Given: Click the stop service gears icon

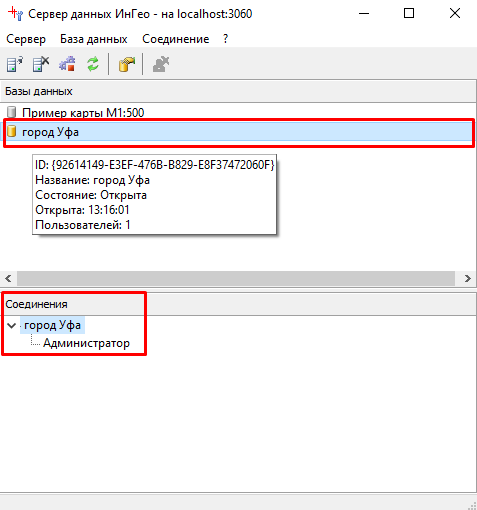Looking at the screenshot, I should pos(67,64).
